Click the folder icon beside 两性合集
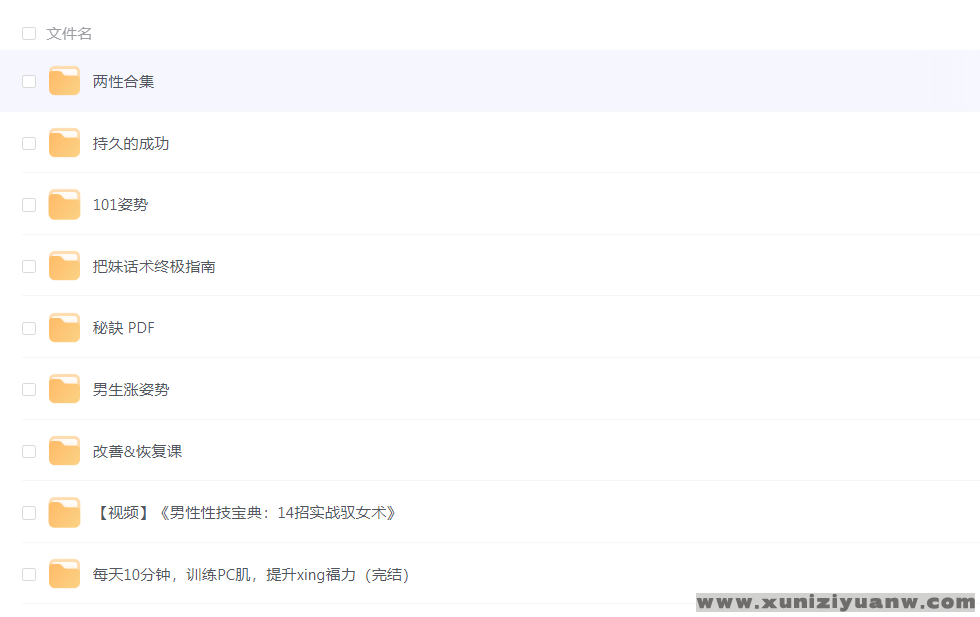Screen dimensions: 980x617 (x=64, y=81)
